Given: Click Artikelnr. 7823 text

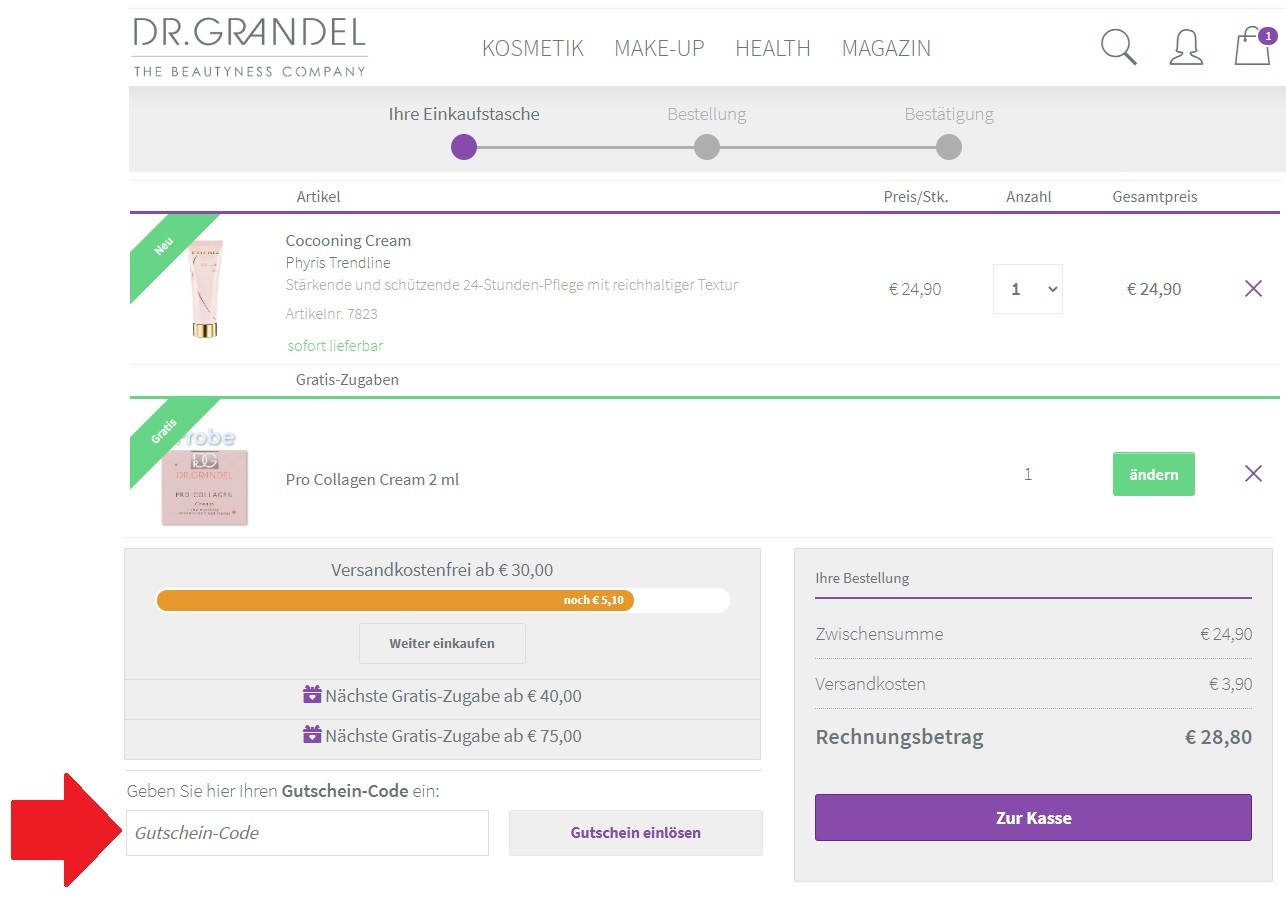Looking at the screenshot, I should (331, 313).
